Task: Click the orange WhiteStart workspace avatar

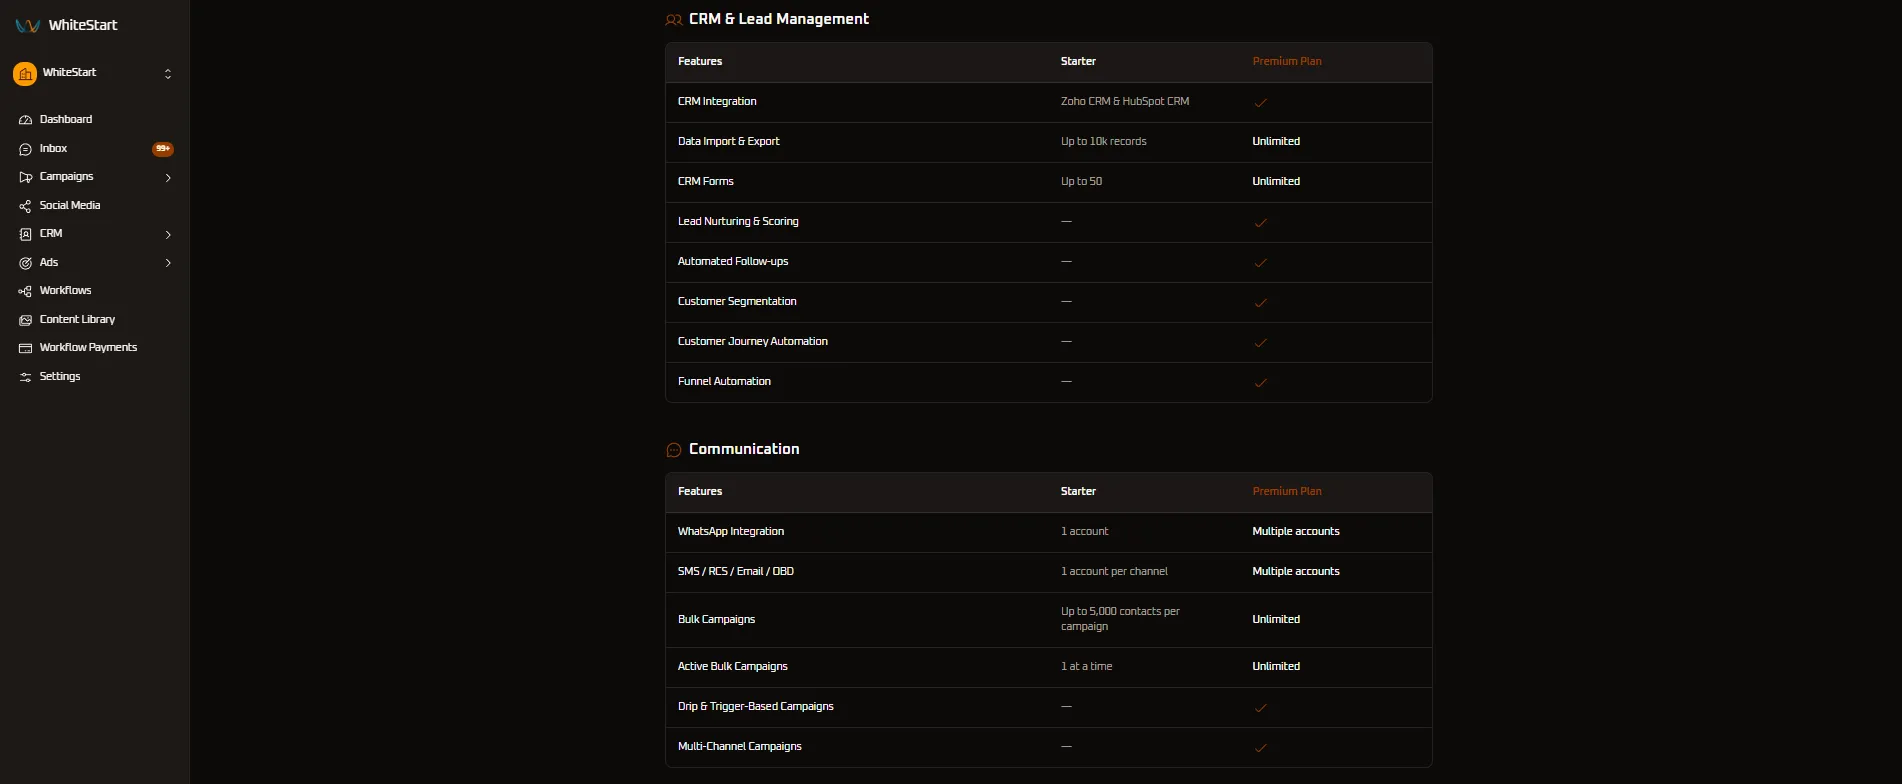Action: point(25,74)
